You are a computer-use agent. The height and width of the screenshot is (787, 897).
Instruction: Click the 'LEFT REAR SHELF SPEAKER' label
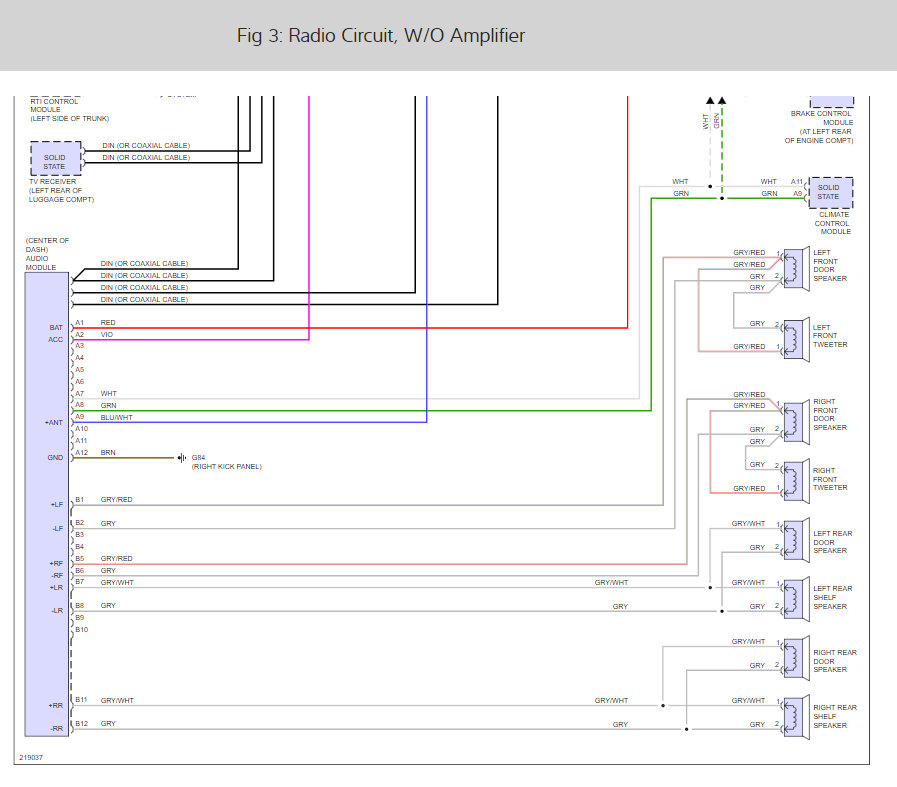833,598
